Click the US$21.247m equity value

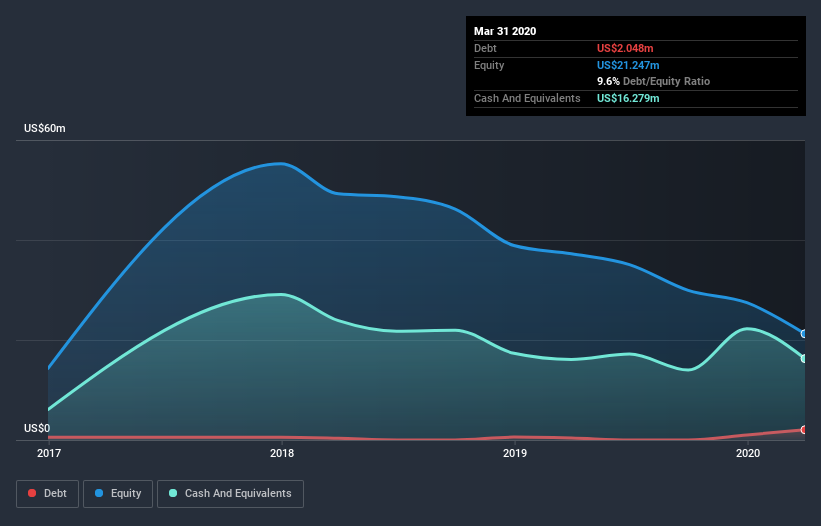coord(628,65)
